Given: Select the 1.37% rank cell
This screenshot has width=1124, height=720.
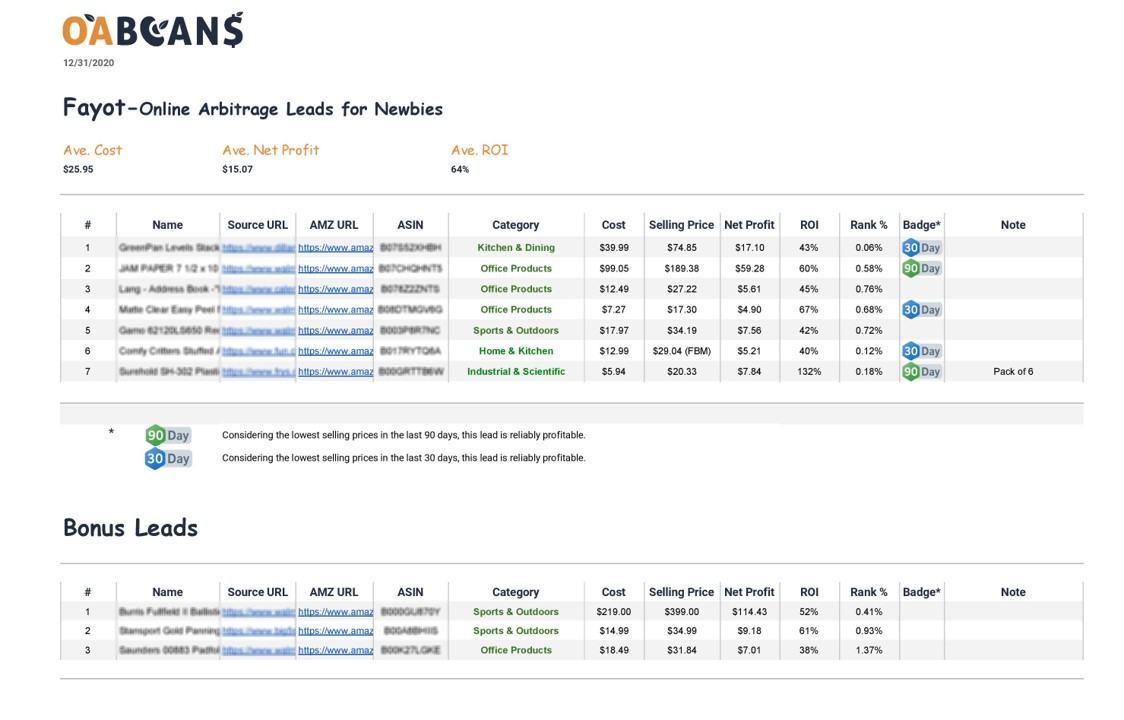Looking at the screenshot, I should tap(868, 650).
